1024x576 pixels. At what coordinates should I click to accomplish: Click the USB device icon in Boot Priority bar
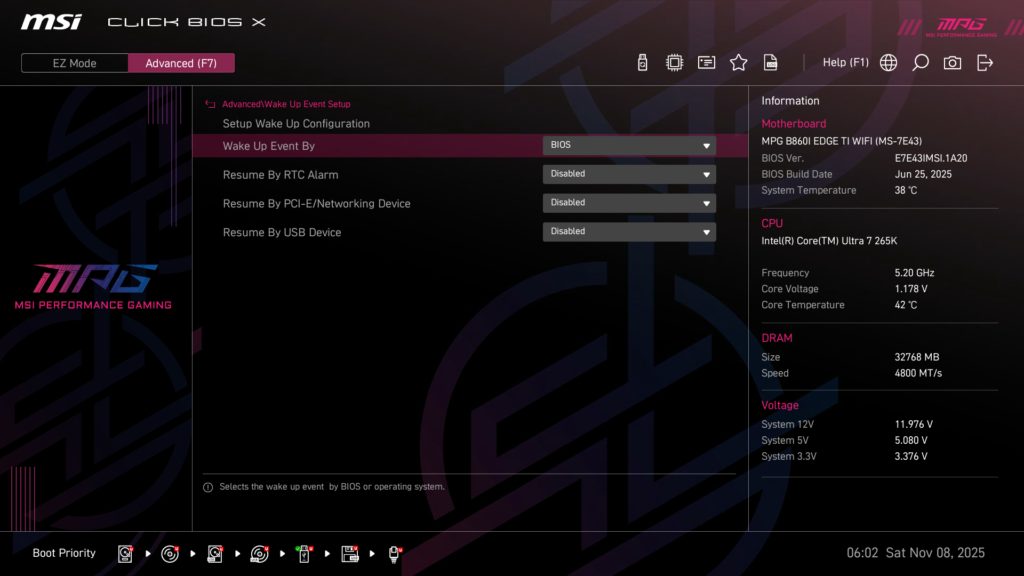coord(303,552)
